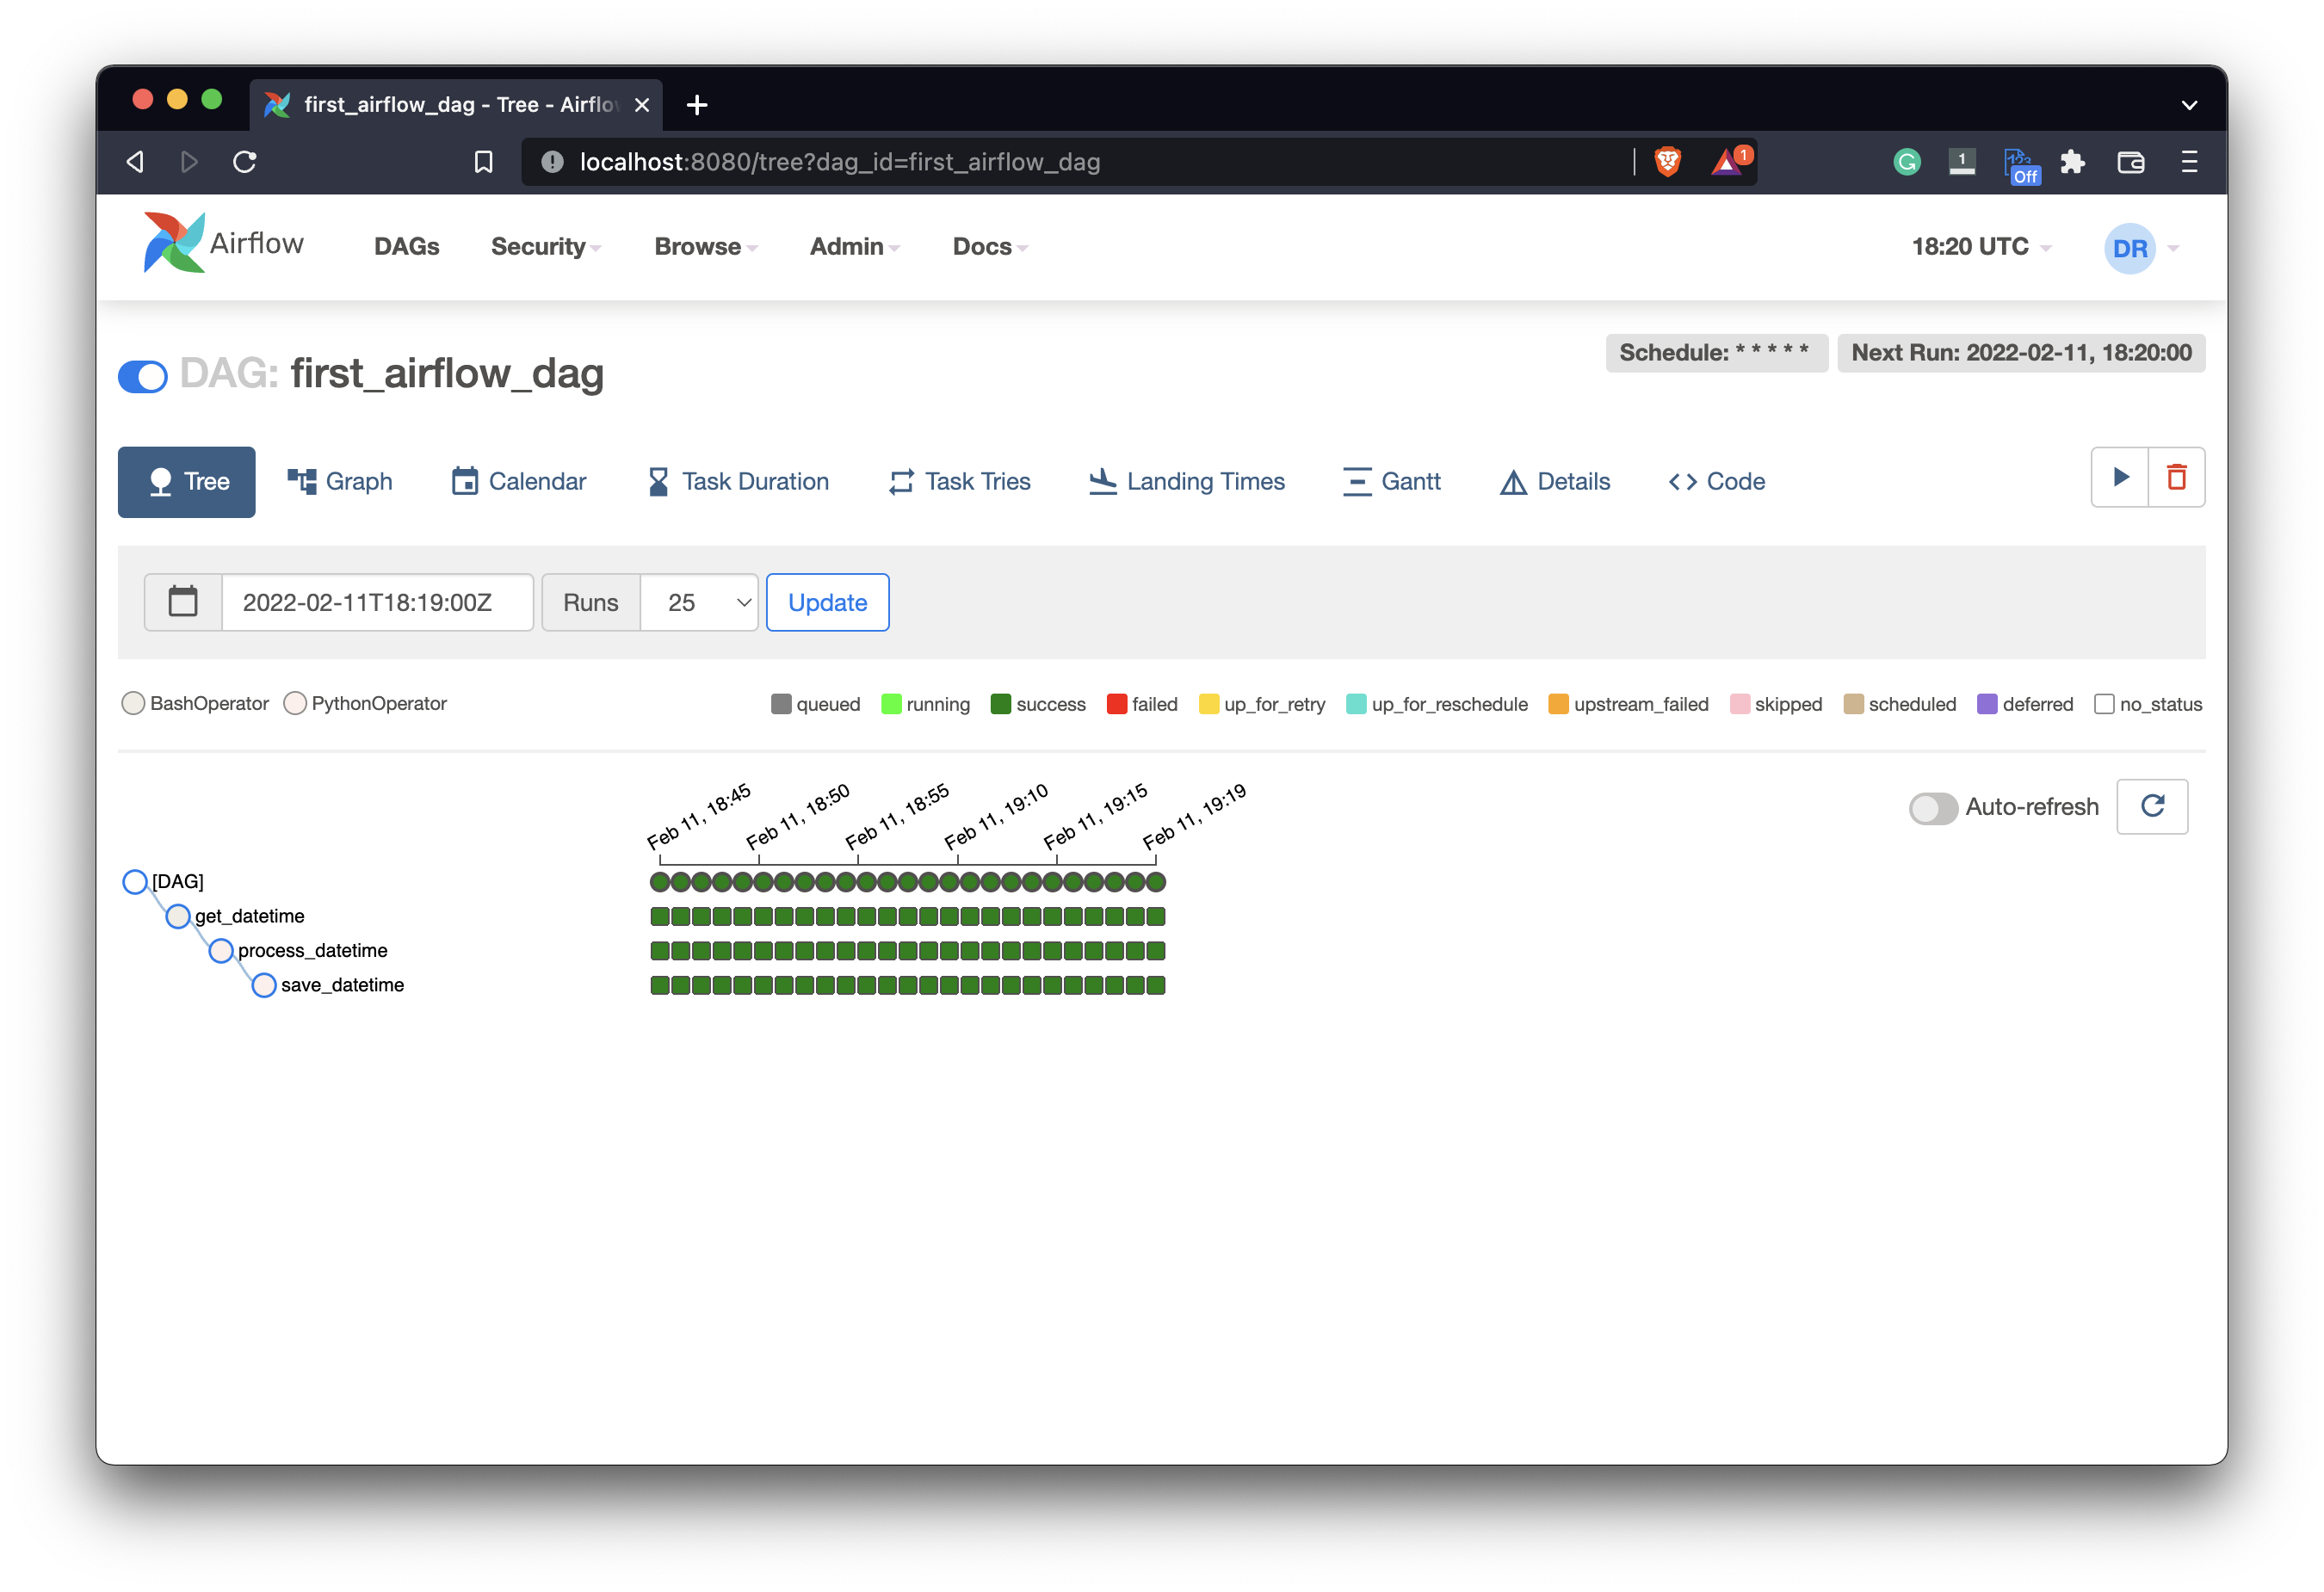The image size is (2324, 1592).
Task: Click the failed red legend swatch
Action: click(x=1117, y=704)
